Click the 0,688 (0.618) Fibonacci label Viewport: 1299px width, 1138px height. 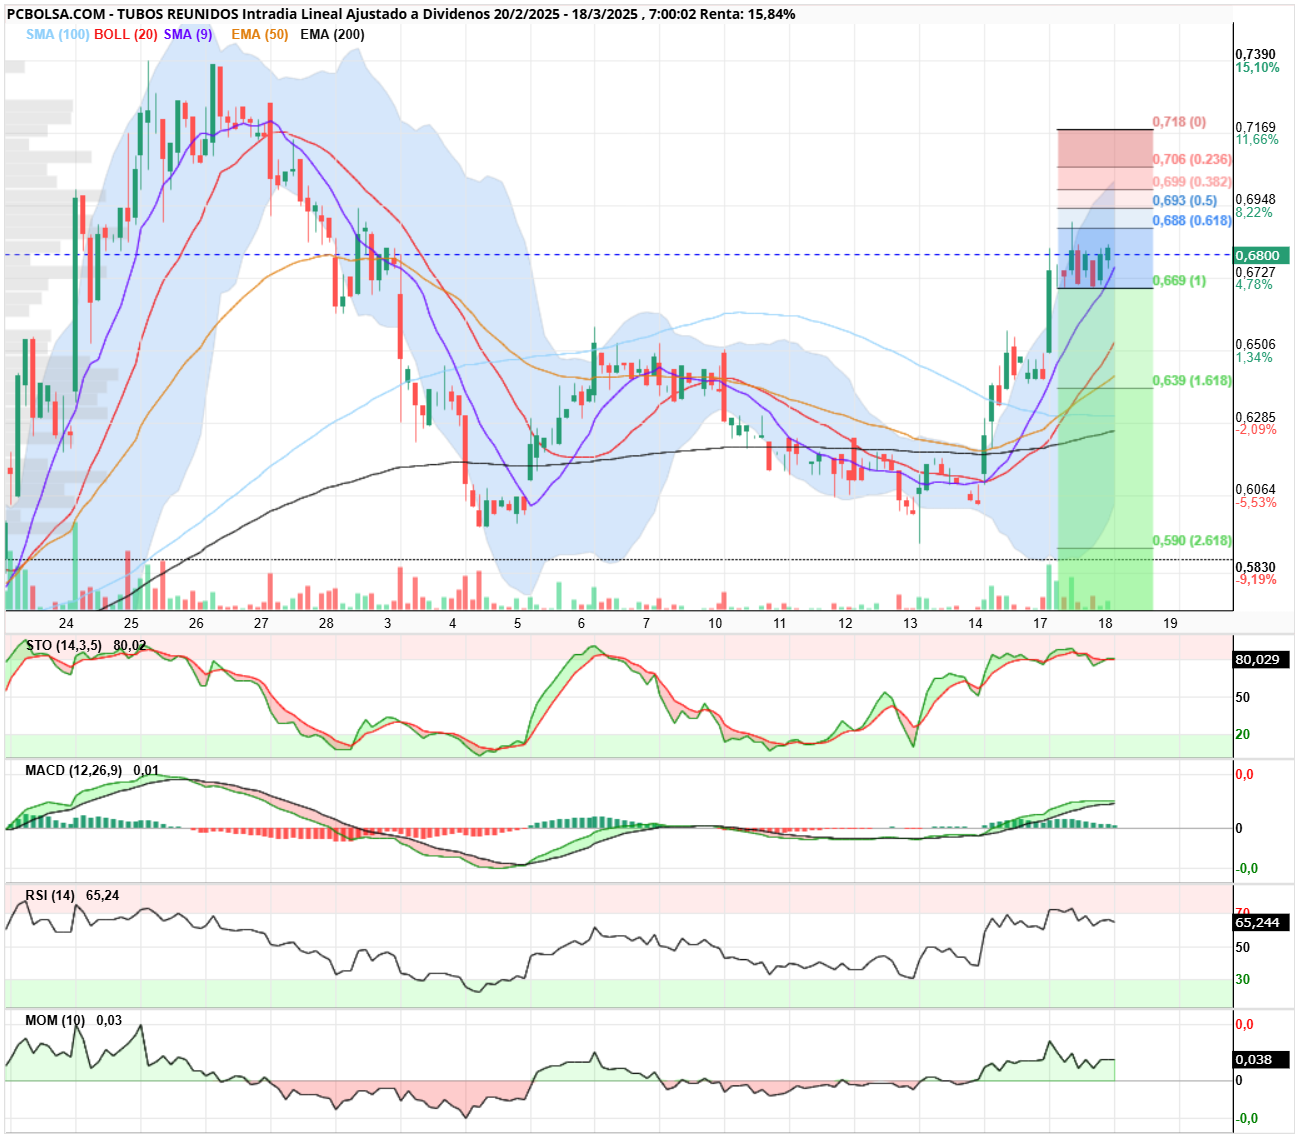[1192, 221]
